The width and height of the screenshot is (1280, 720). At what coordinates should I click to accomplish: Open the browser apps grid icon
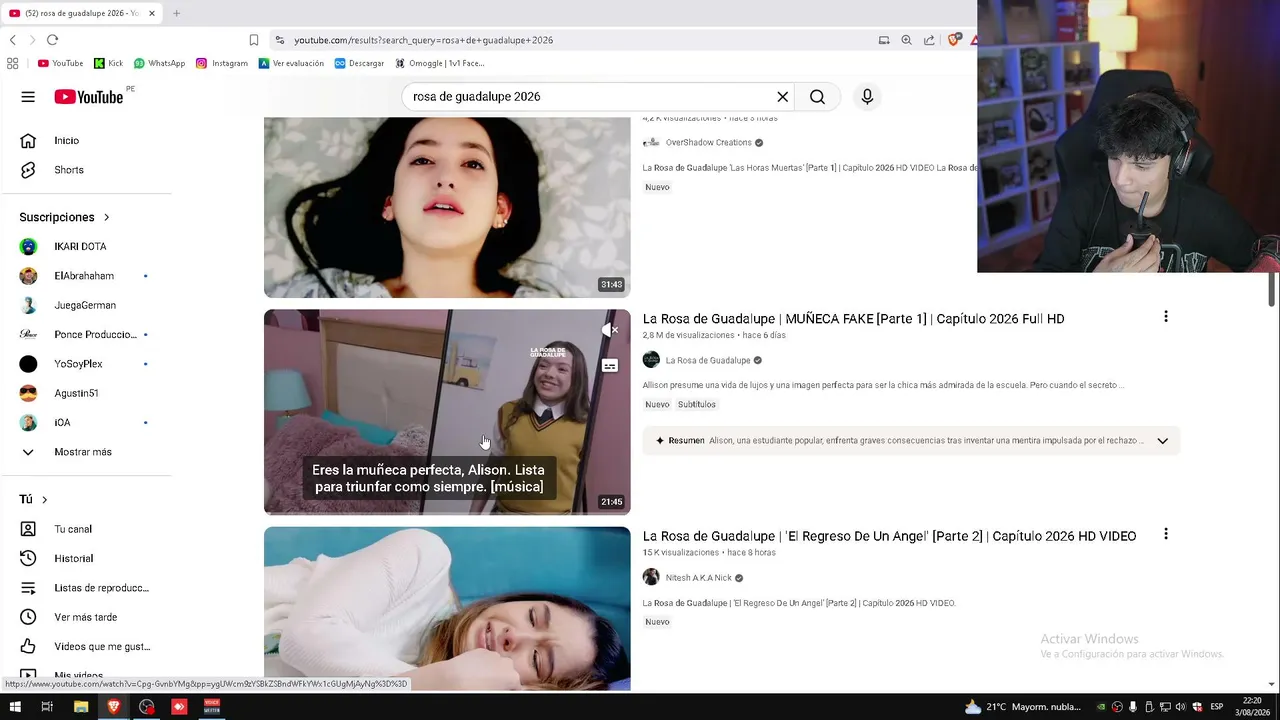point(12,63)
